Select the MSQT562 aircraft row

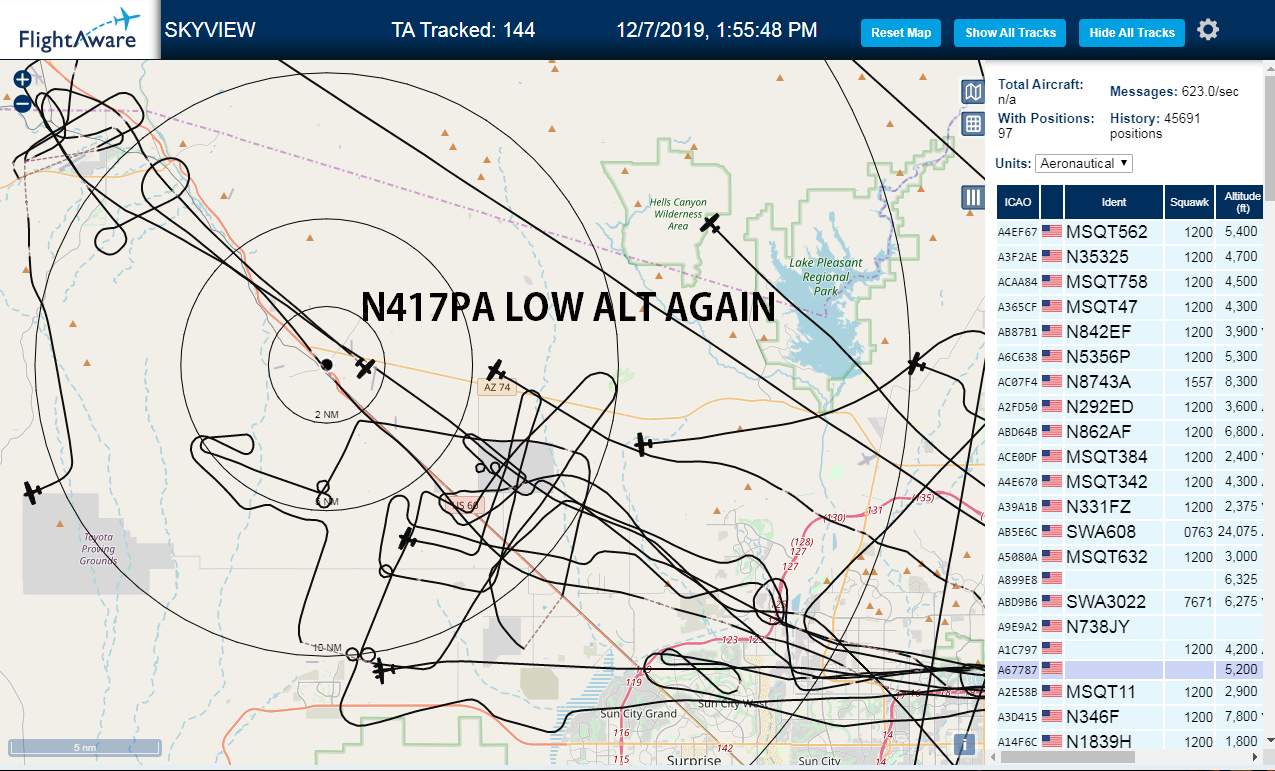click(1130, 232)
